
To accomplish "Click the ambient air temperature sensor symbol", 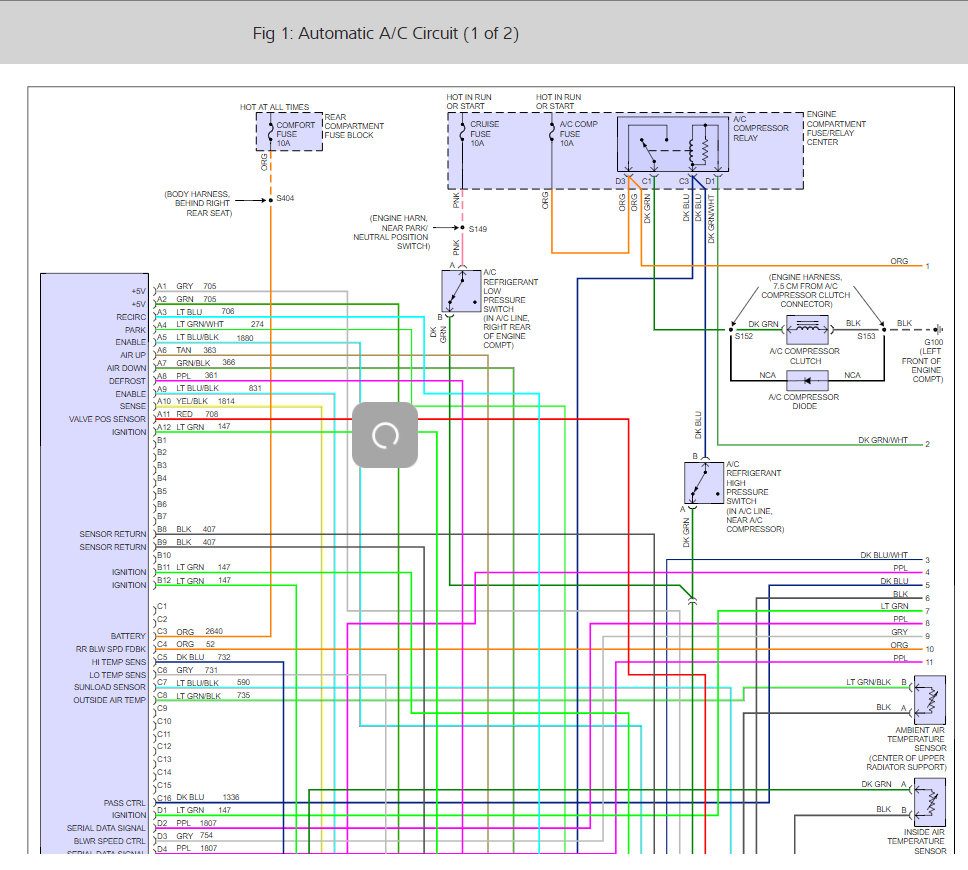I will pos(930,700).
